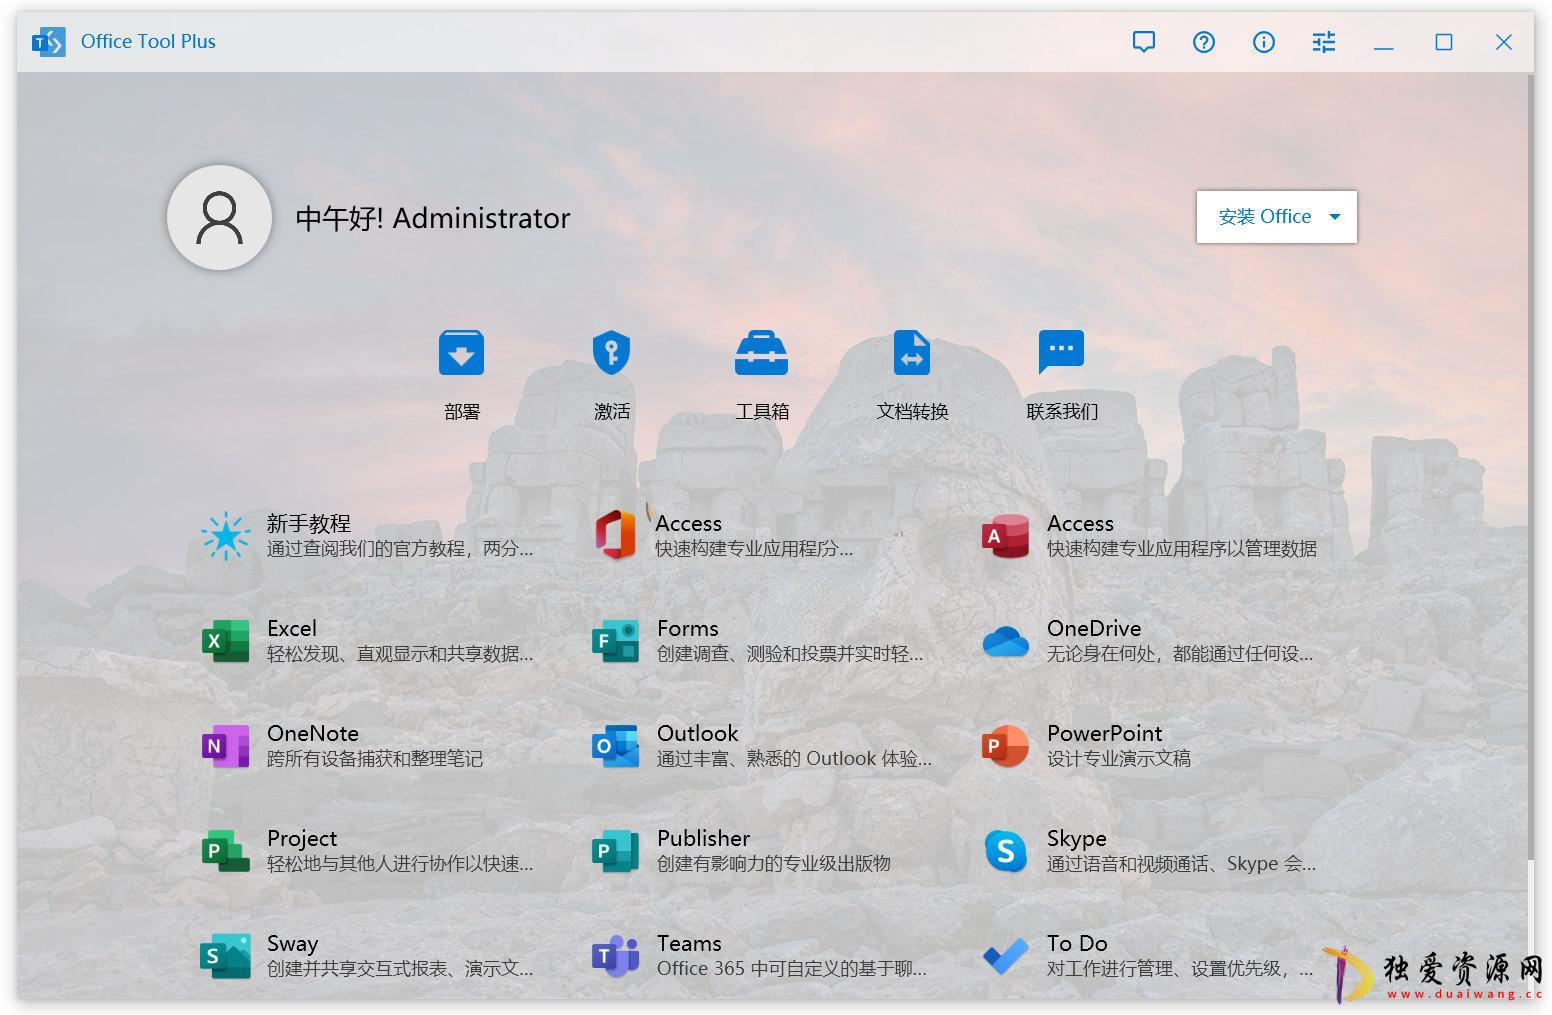The width and height of the screenshot is (1552, 1015).
Task: Click the 文档转换 label
Action: click(912, 412)
